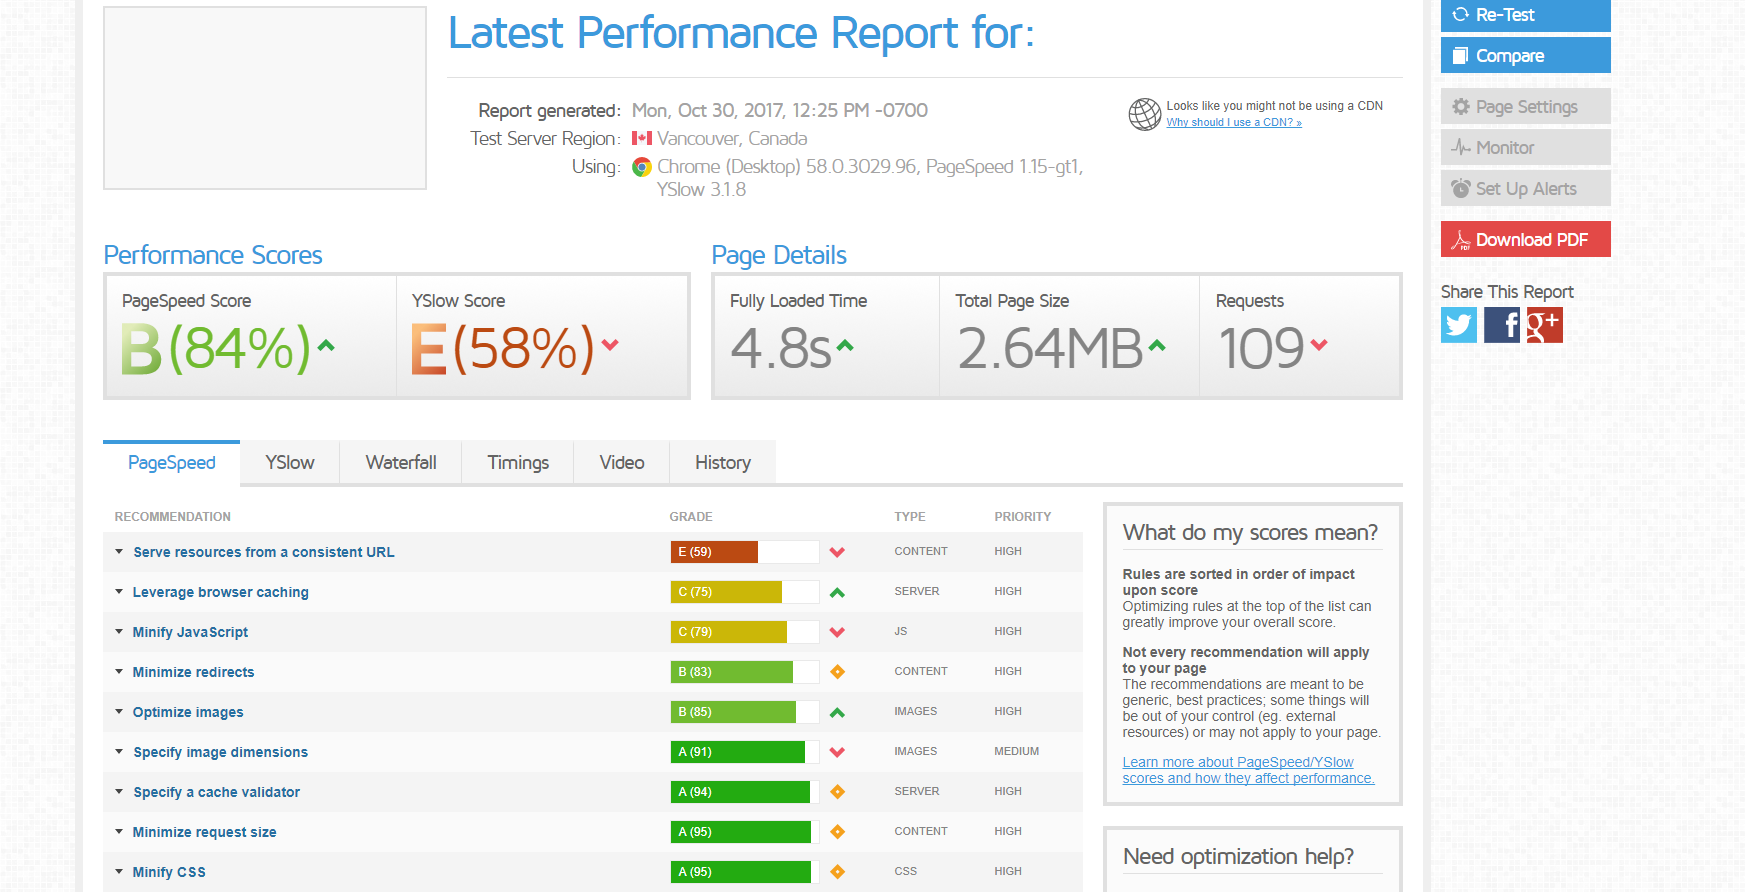Switch to the YSlow tab
The height and width of the screenshot is (892, 1745).
point(290,463)
